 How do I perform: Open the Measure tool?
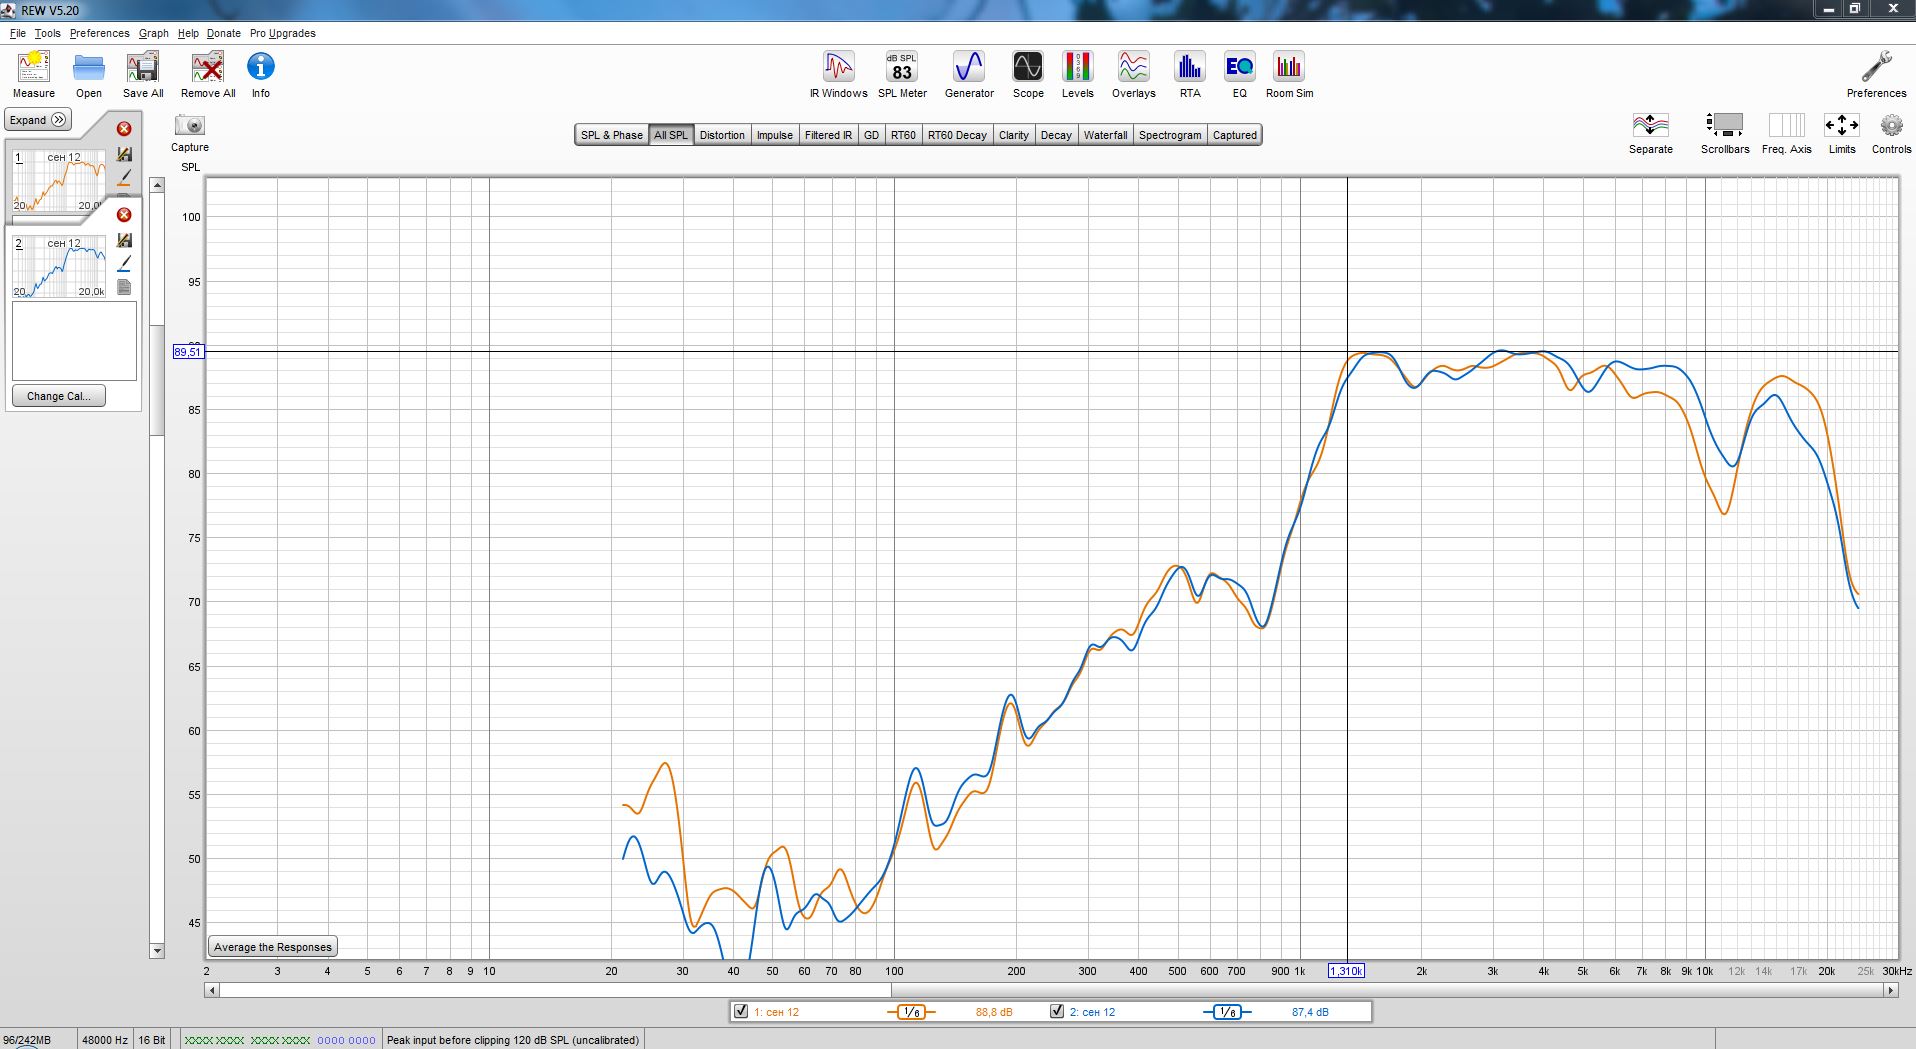(34, 75)
